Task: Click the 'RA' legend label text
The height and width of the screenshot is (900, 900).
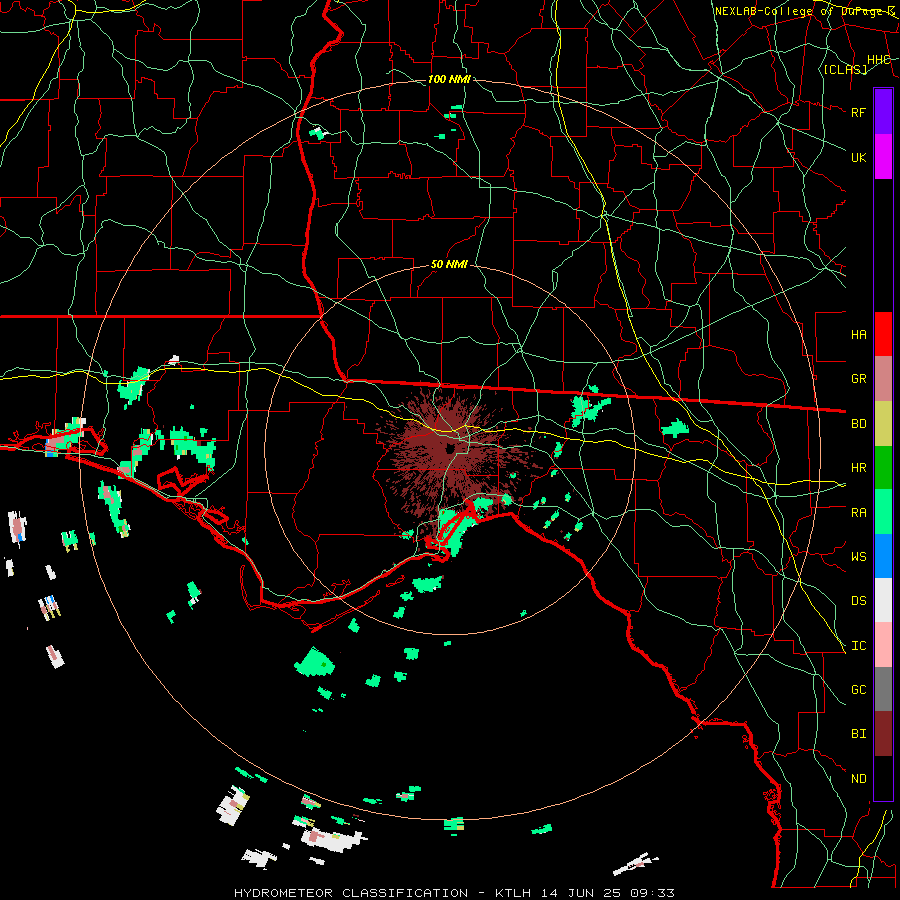Action: 858,512
